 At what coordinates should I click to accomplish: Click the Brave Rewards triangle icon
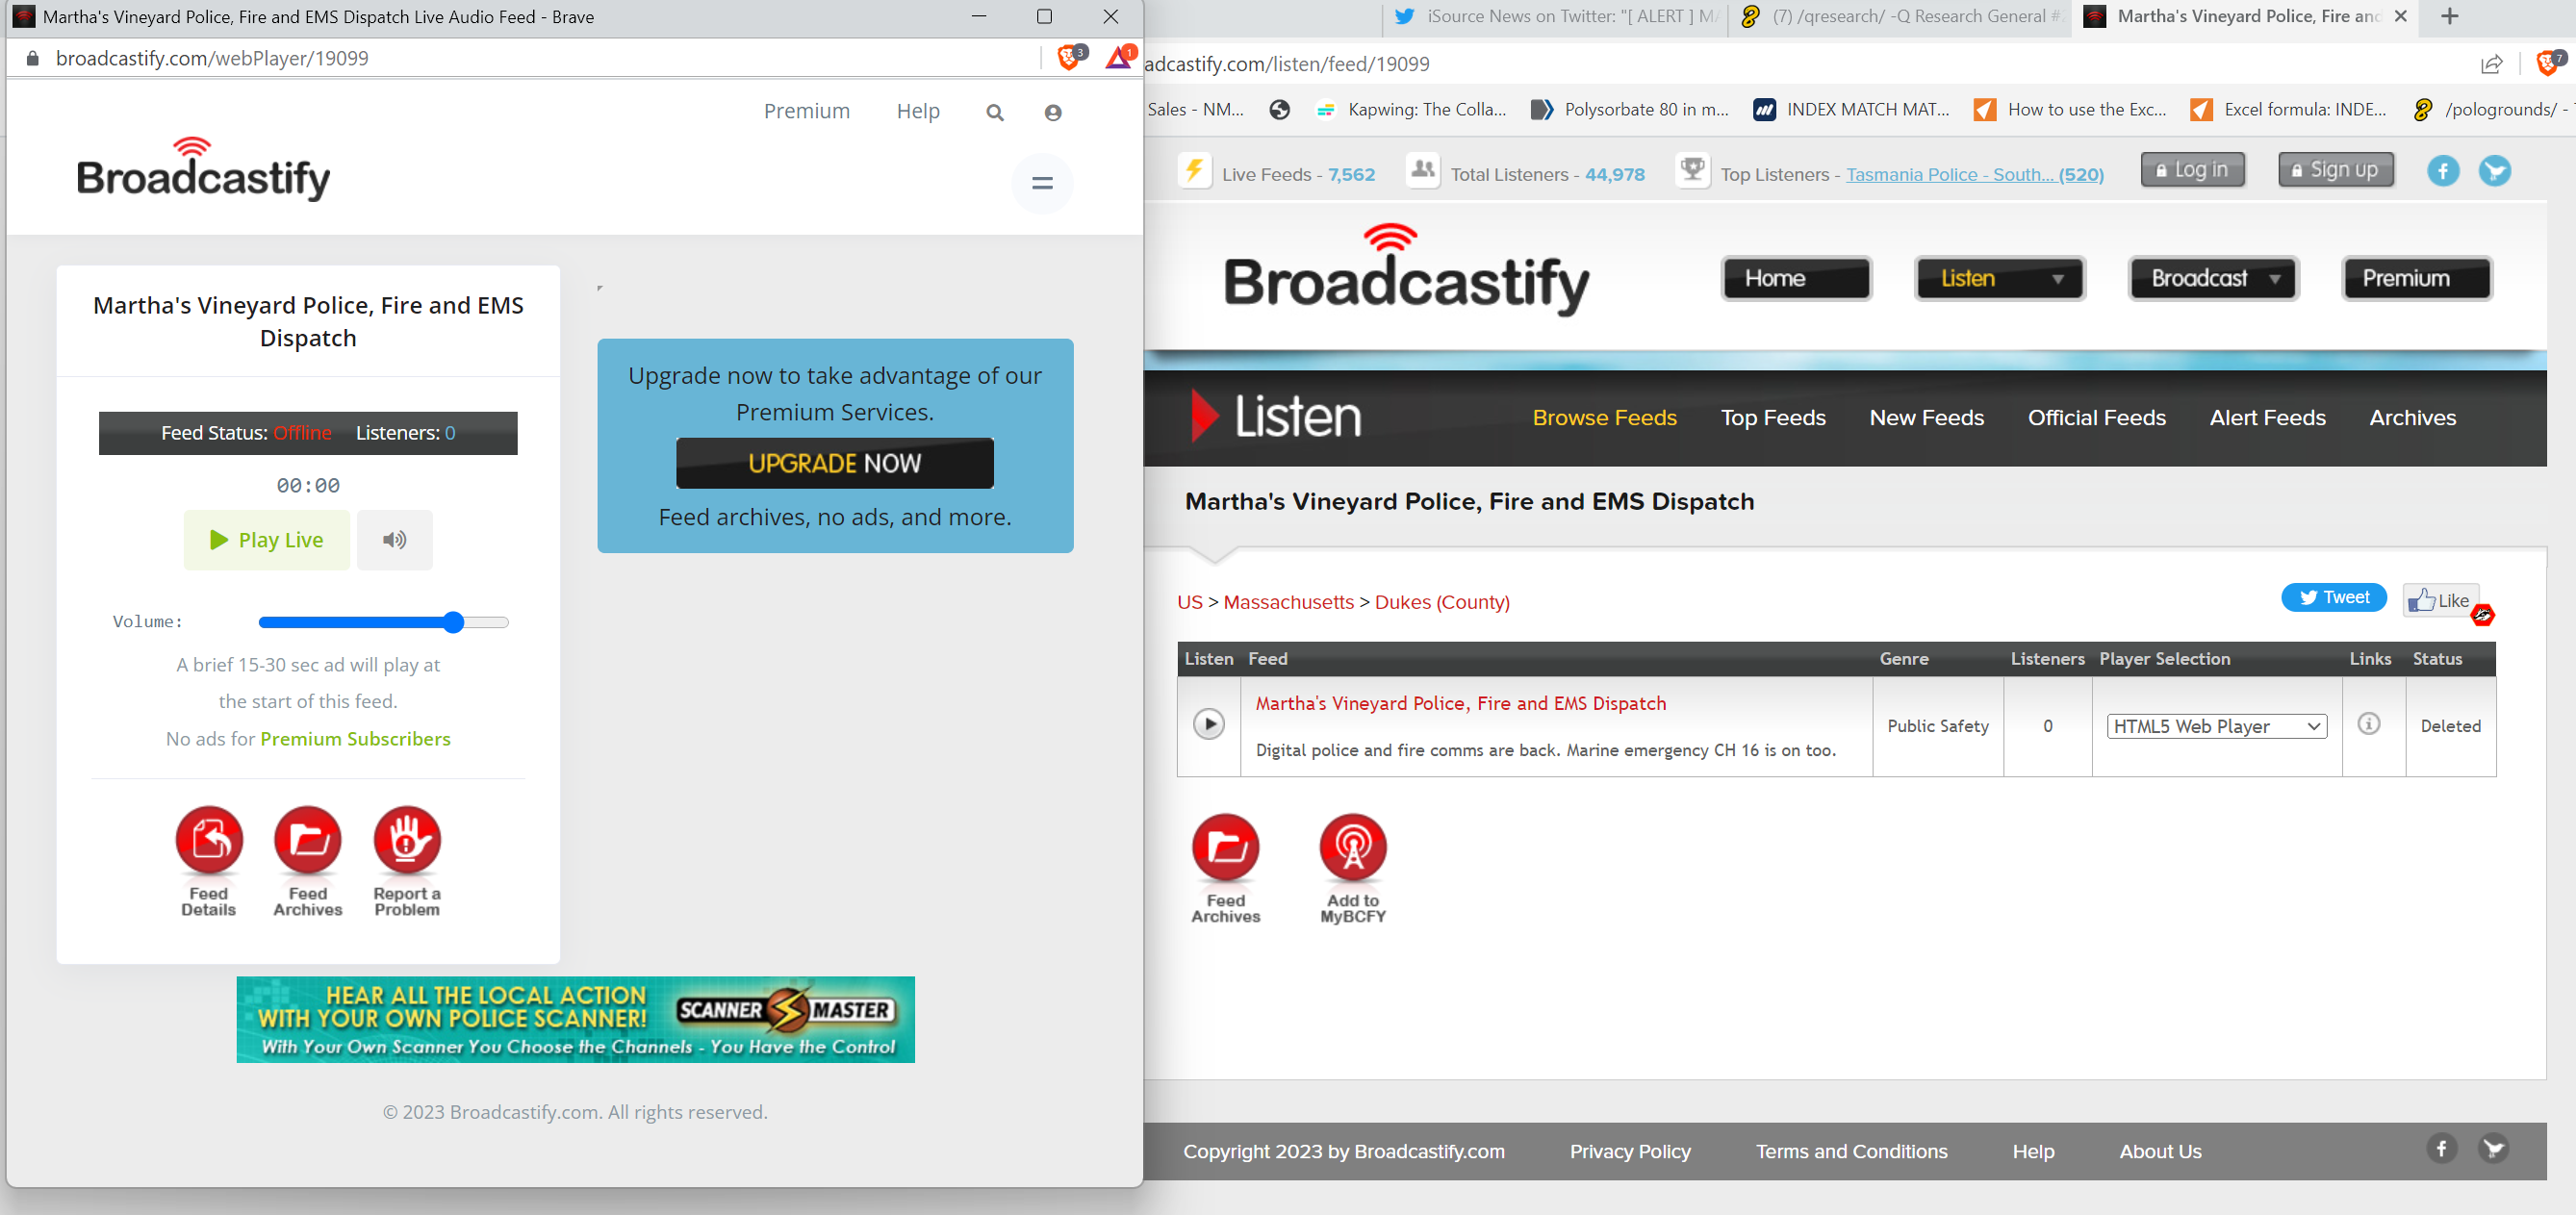1119,58
